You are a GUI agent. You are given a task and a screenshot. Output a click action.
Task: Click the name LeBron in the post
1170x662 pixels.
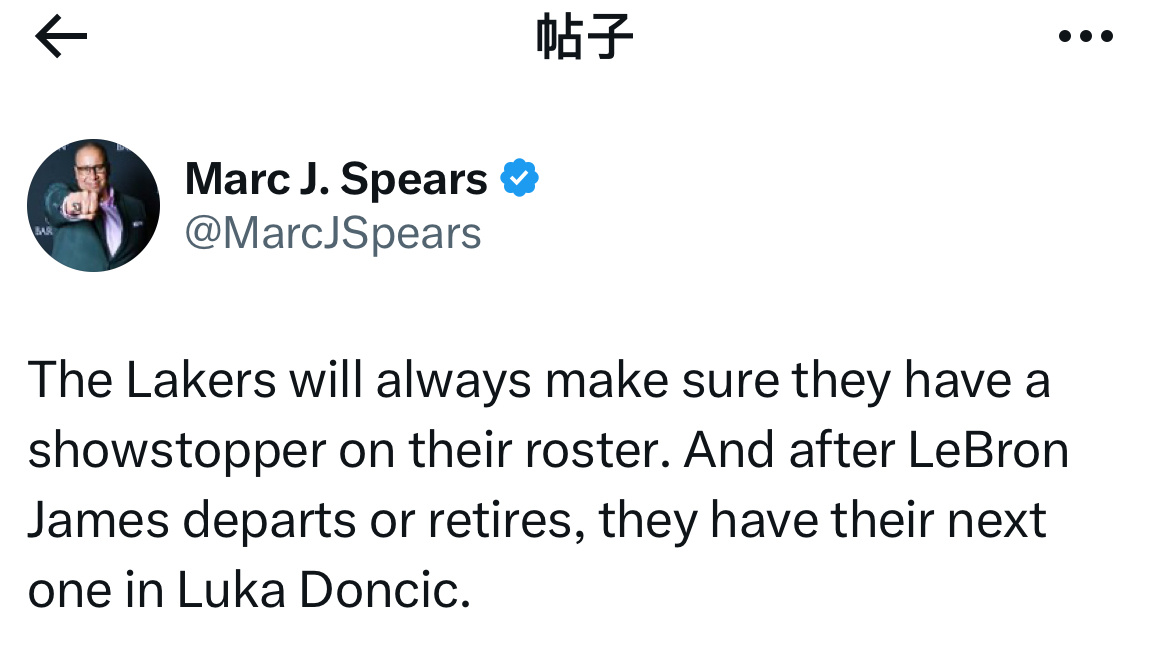pyautogui.click(x=988, y=450)
